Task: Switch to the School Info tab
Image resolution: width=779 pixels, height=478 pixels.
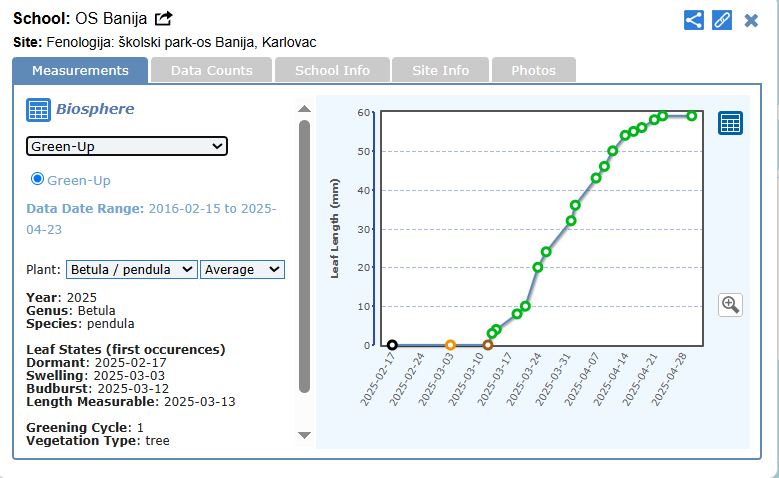Action: [x=332, y=70]
